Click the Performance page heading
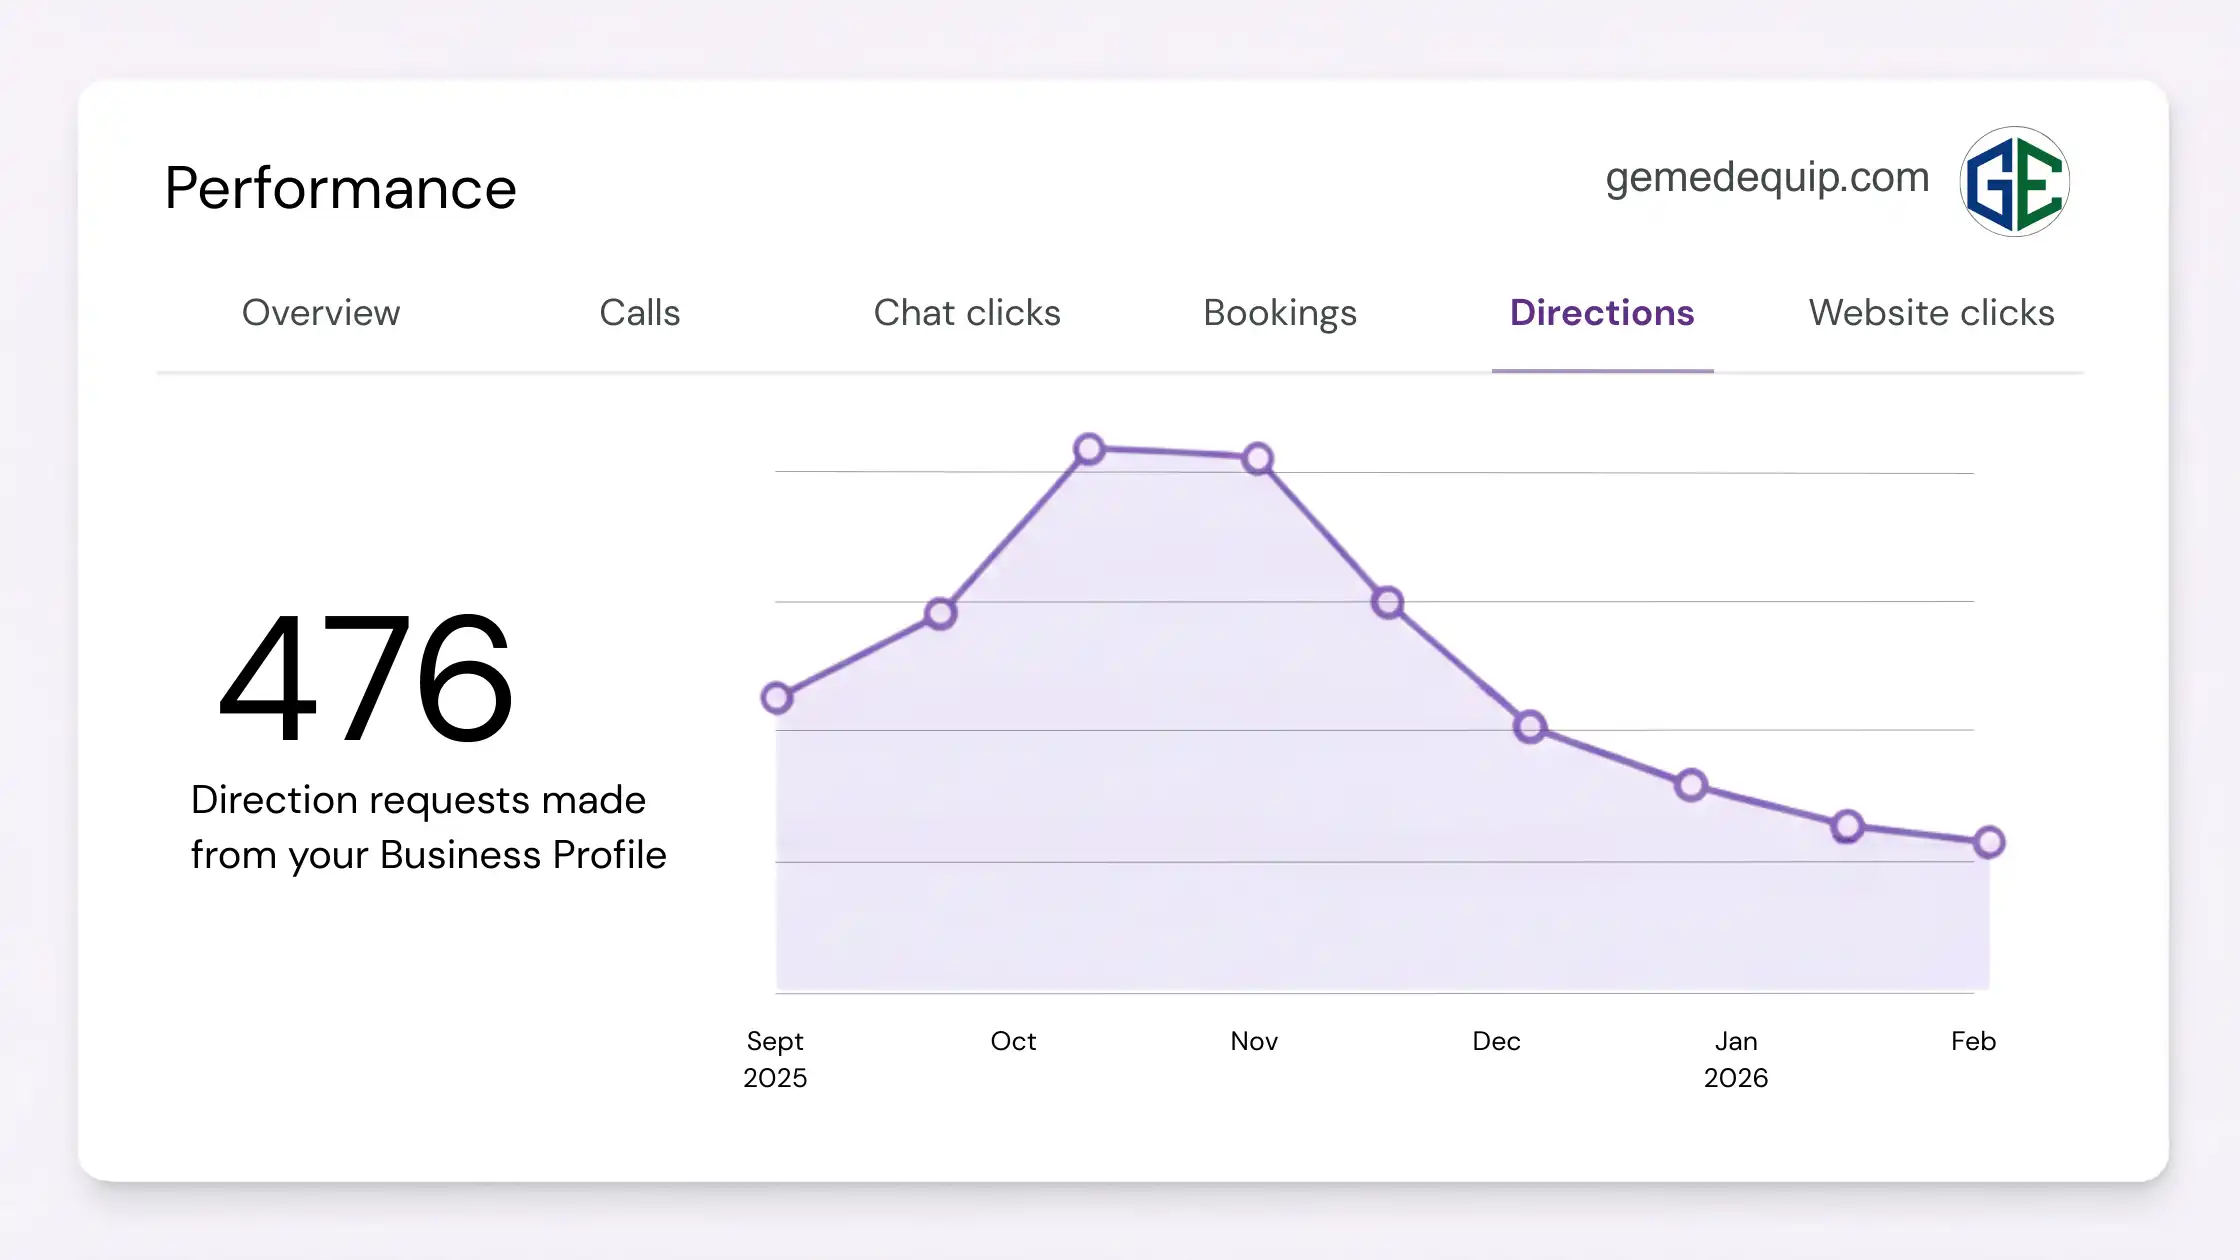The height and width of the screenshot is (1260, 2240). (340, 188)
